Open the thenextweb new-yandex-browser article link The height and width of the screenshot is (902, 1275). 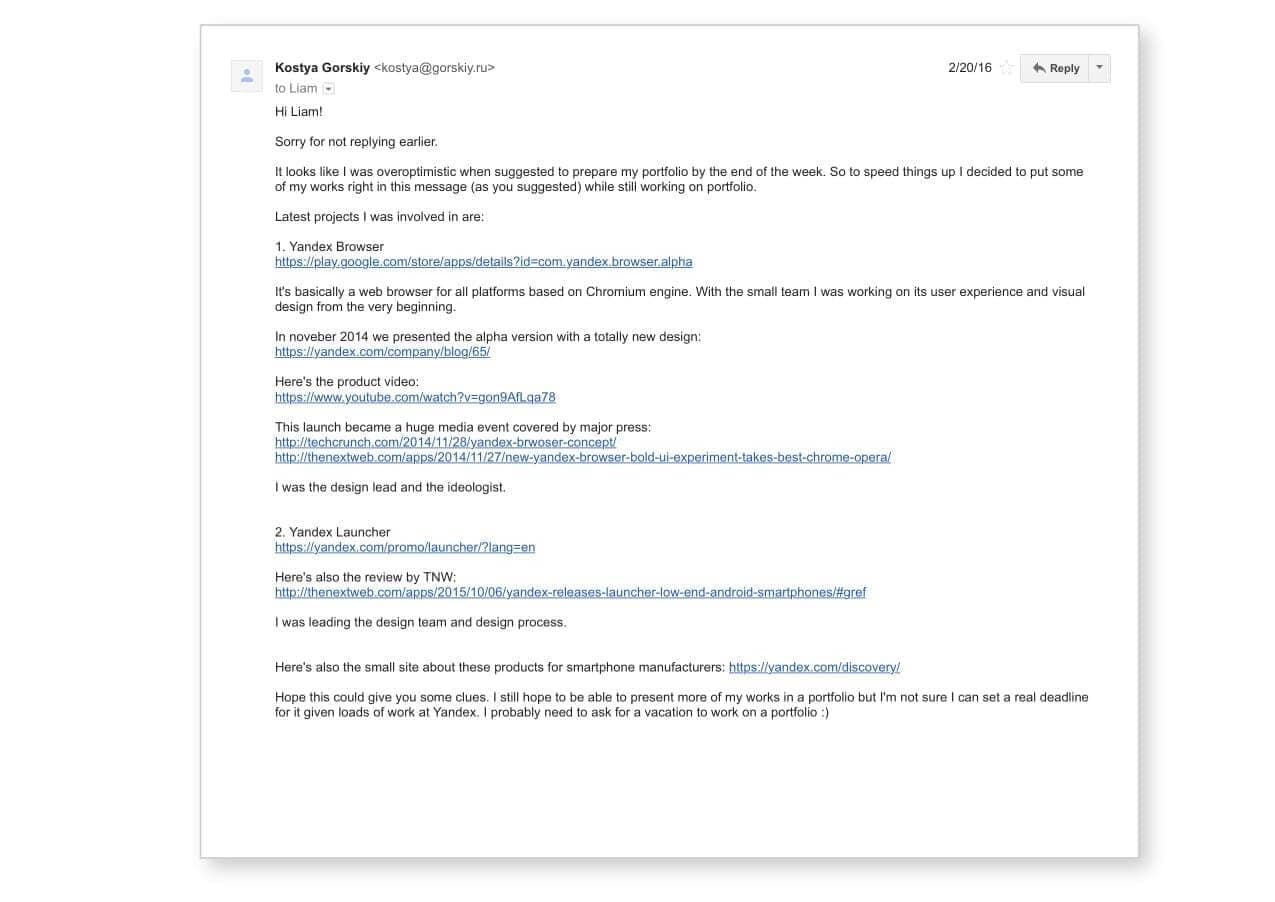click(x=583, y=457)
